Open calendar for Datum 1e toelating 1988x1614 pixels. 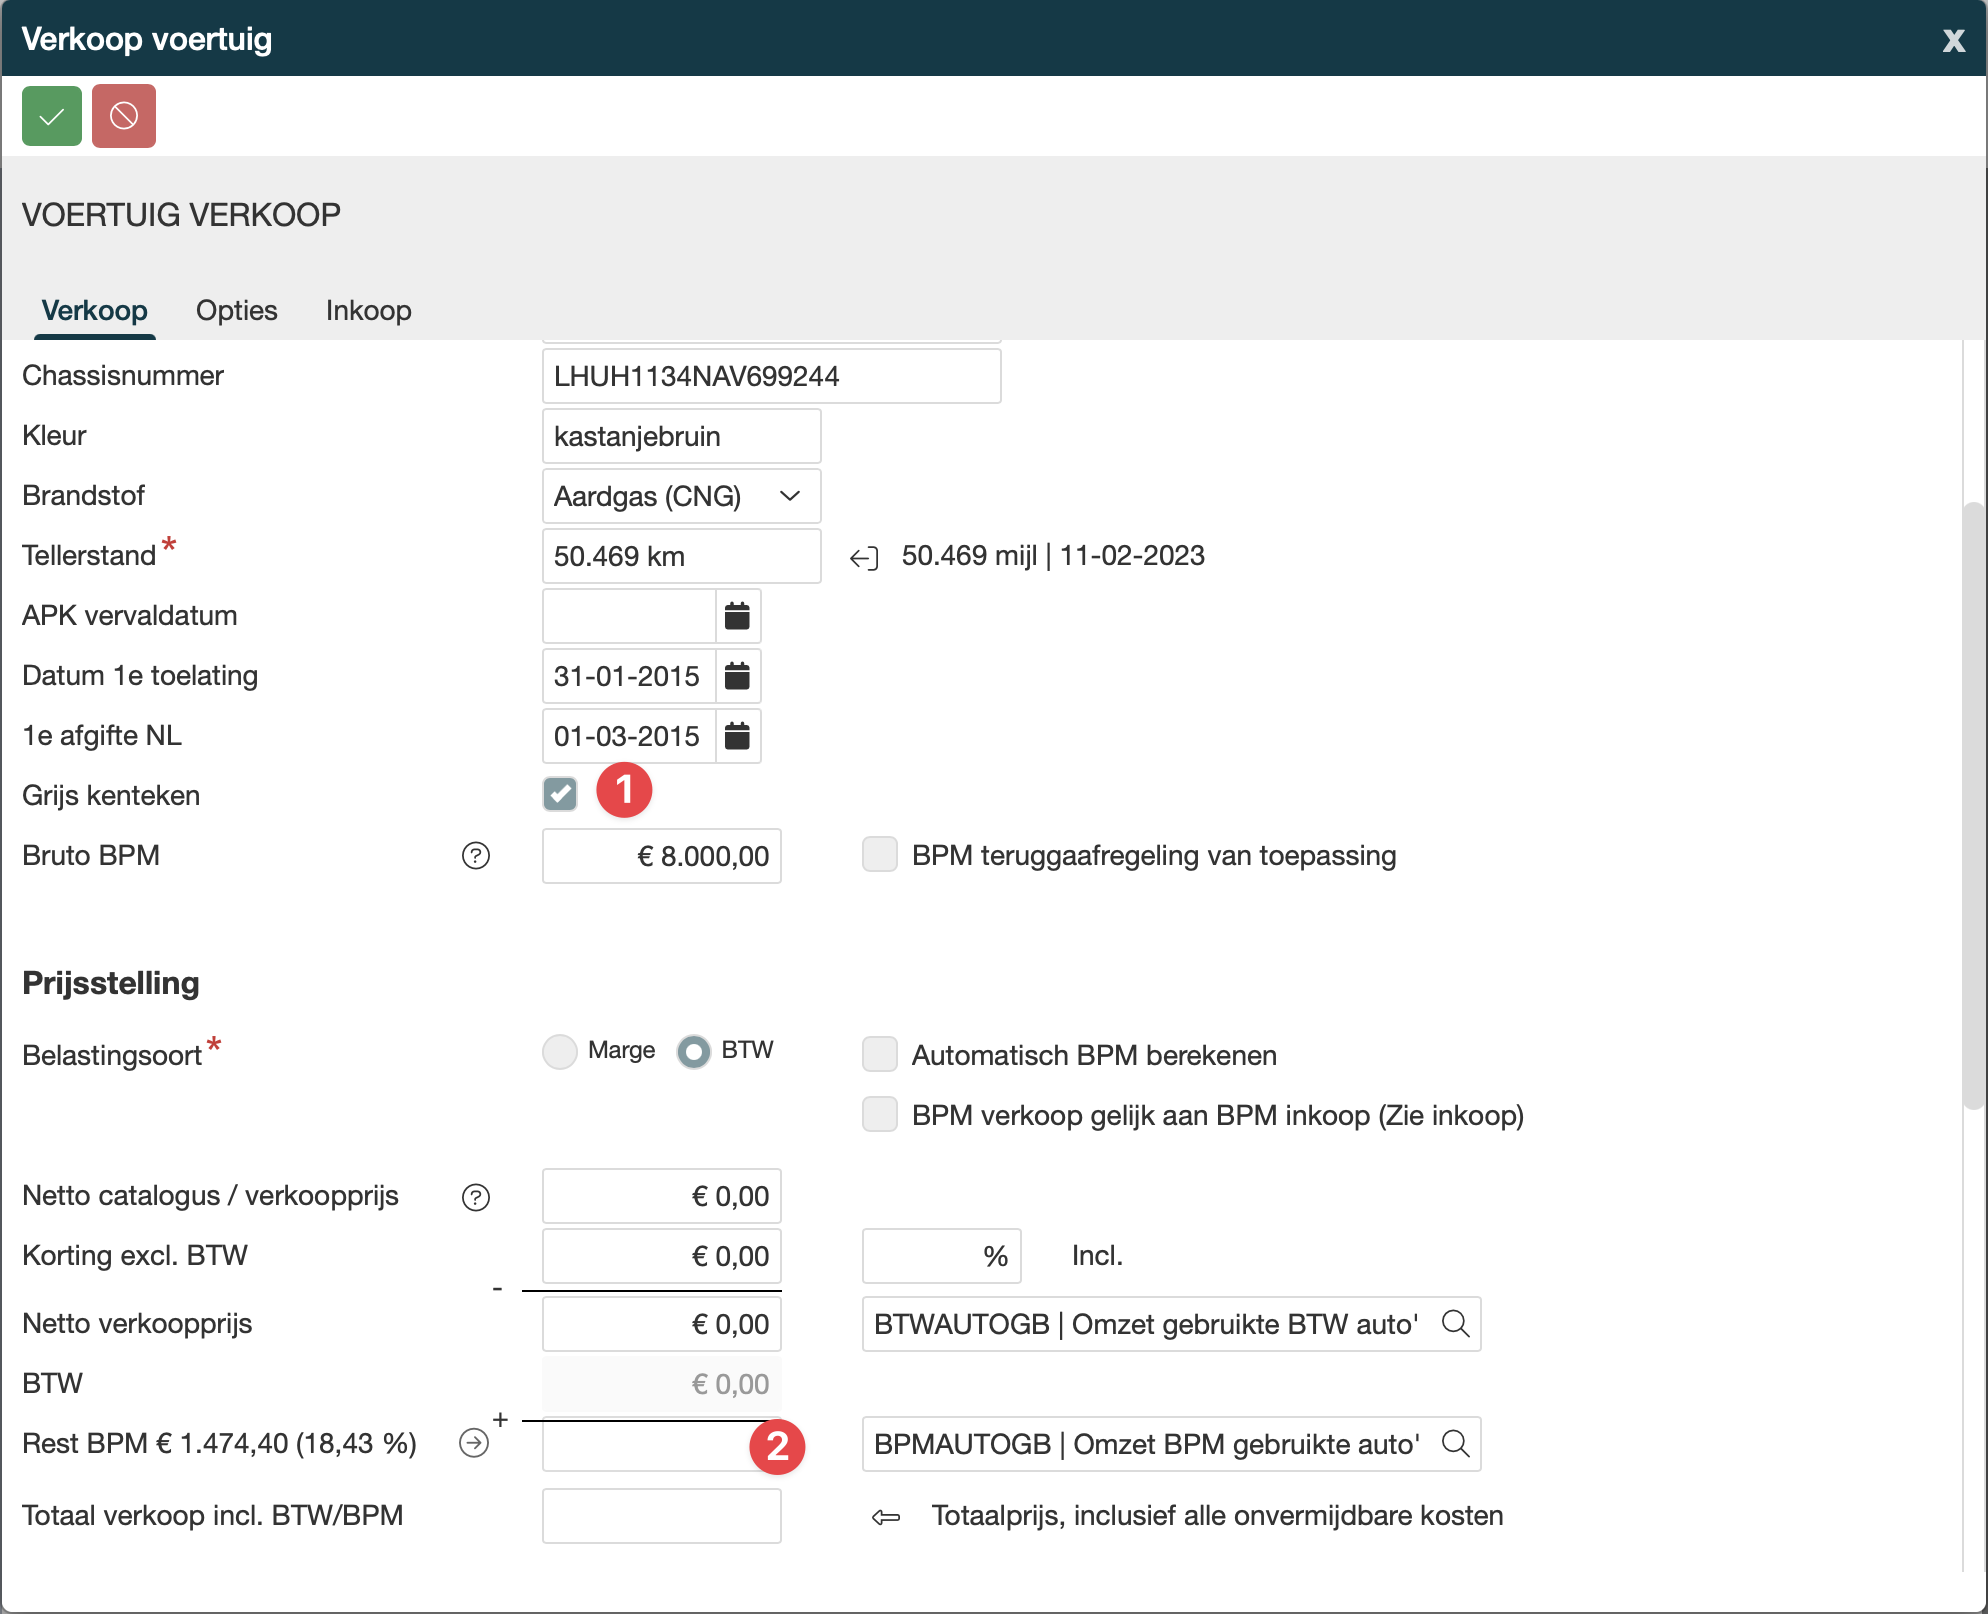(737, 676)
